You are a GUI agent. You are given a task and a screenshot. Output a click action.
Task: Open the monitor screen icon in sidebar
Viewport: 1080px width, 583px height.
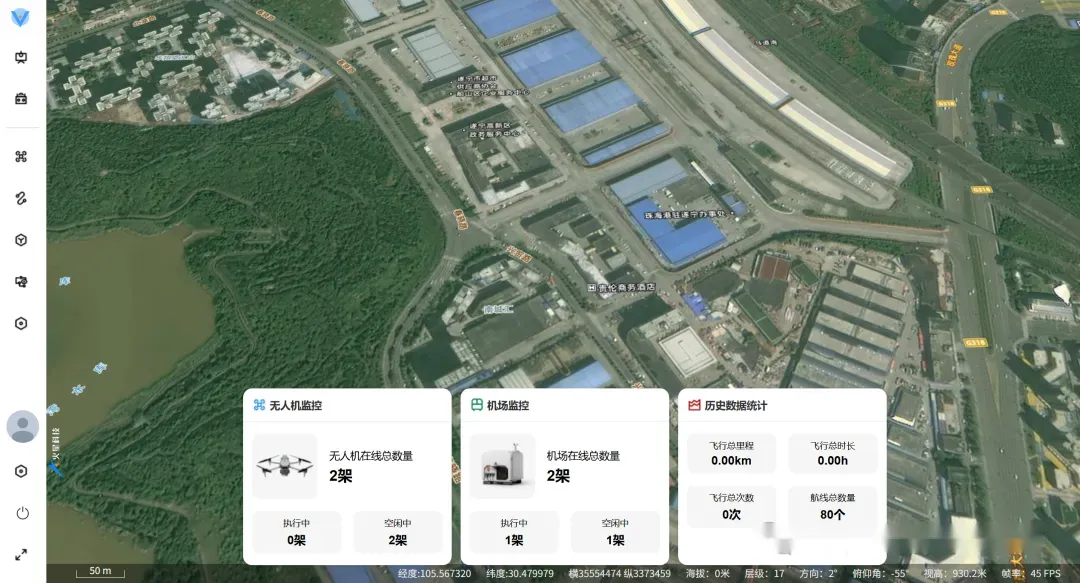coord(21,57)
